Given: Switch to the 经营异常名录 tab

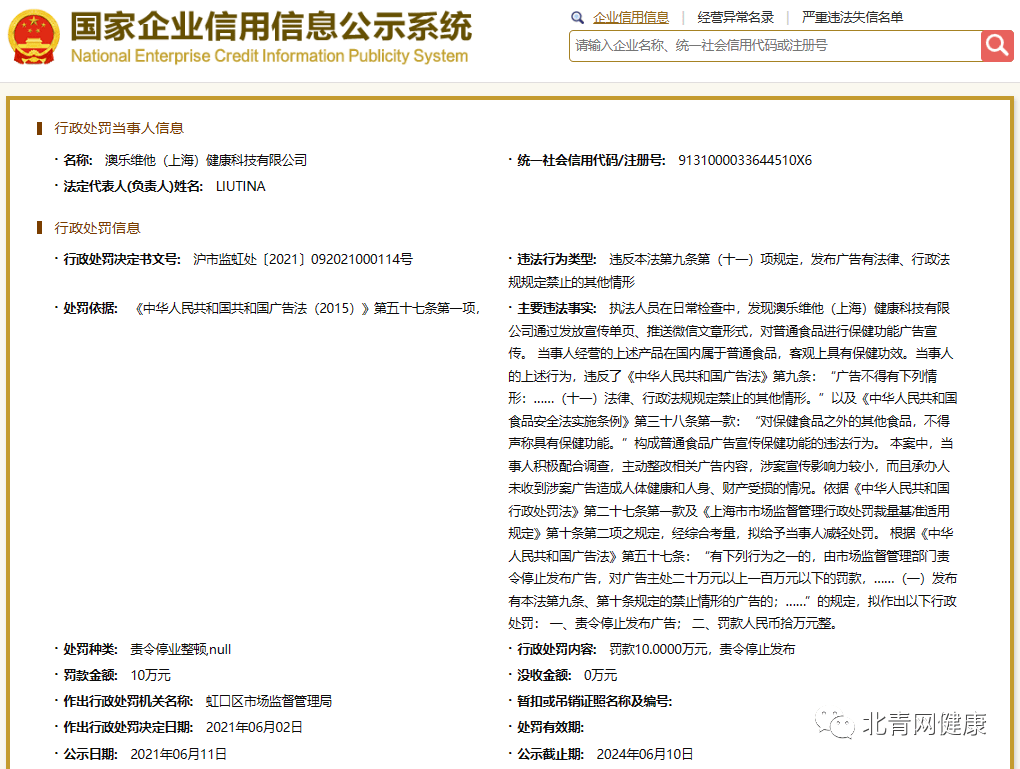Looking at the screenshot, I should tap(735, 17).
